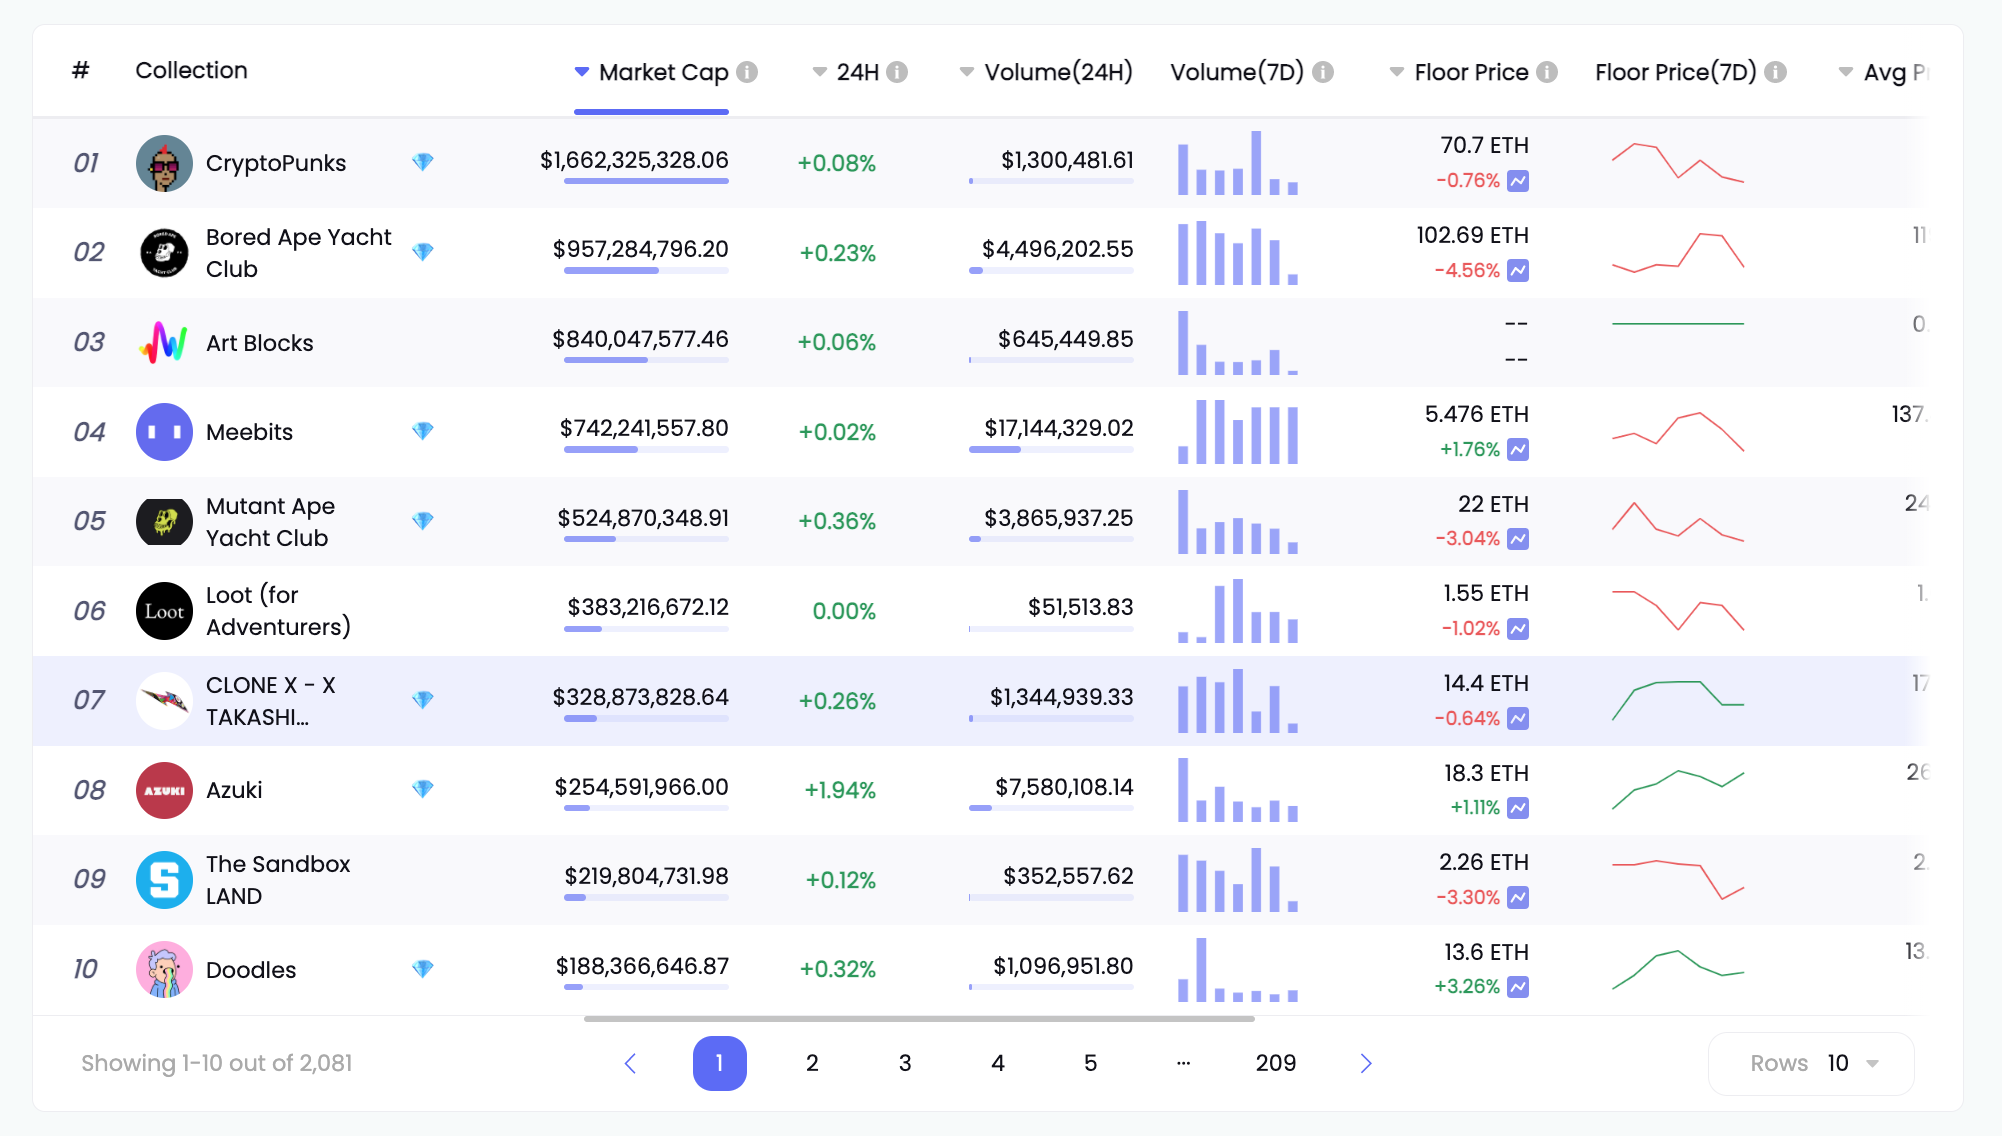The image size is (2002, 1136).
Task: Open Meebits floor price chart icon
Action: (x=1518, y=450)
